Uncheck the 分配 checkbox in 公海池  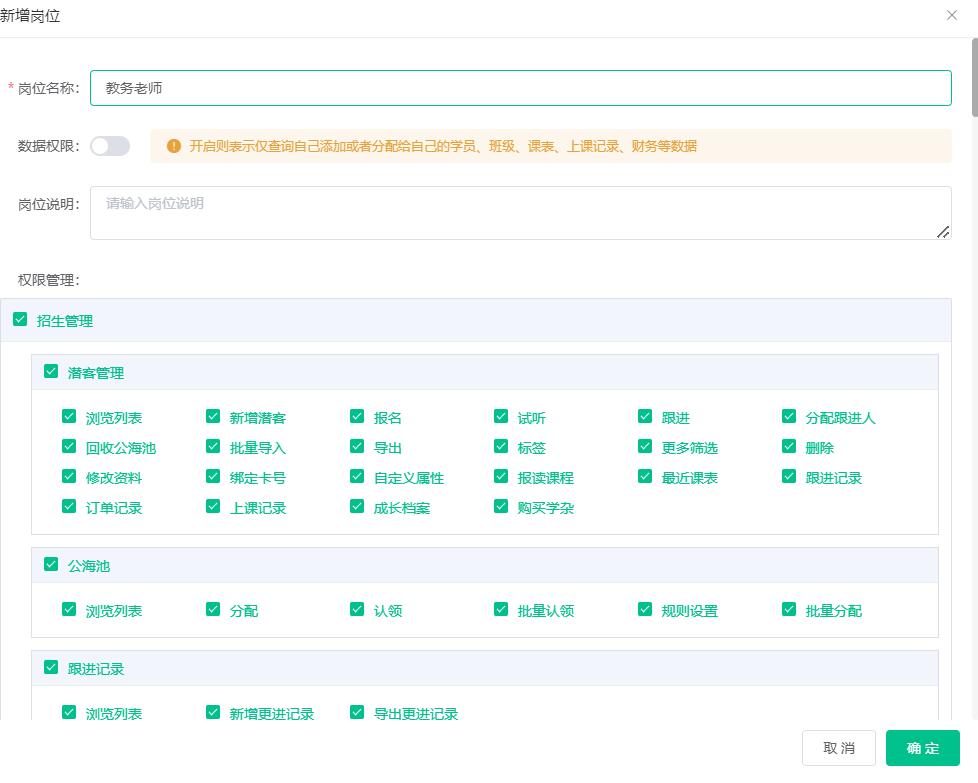(x=213, y=610)
